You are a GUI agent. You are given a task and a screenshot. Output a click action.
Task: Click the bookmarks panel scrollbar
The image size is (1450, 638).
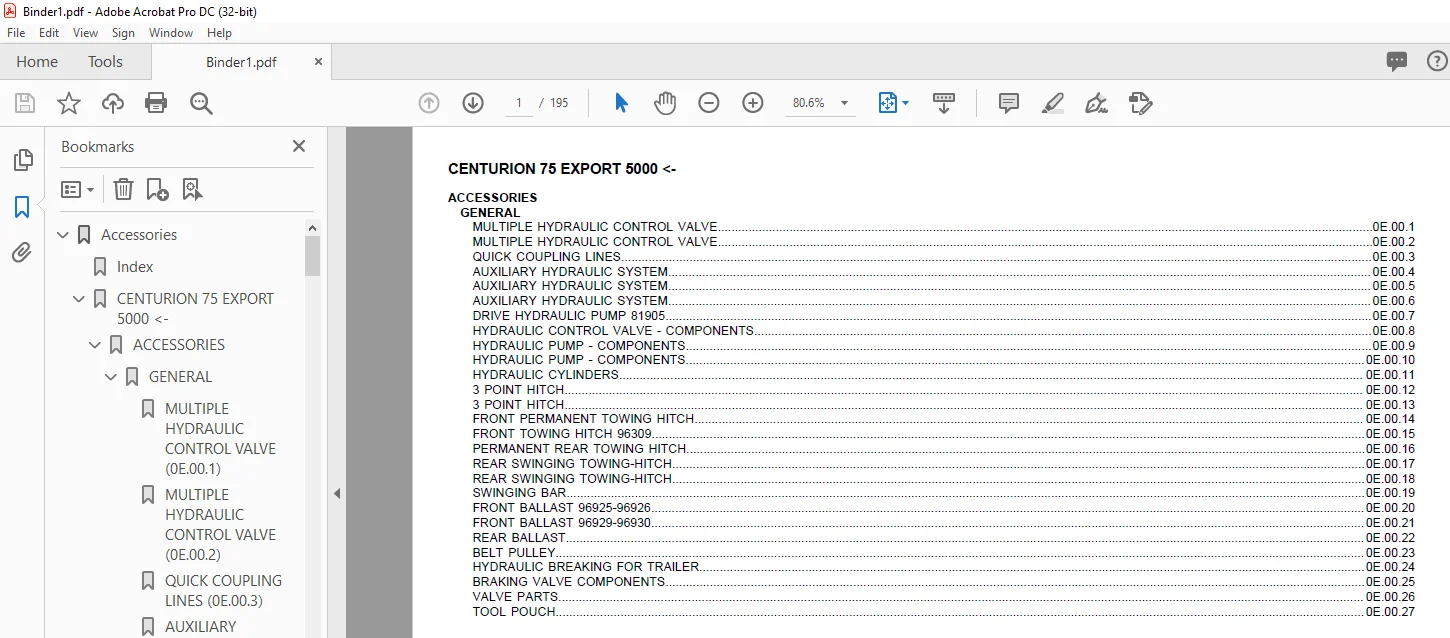pyautogui.click(x=313, y=255)
